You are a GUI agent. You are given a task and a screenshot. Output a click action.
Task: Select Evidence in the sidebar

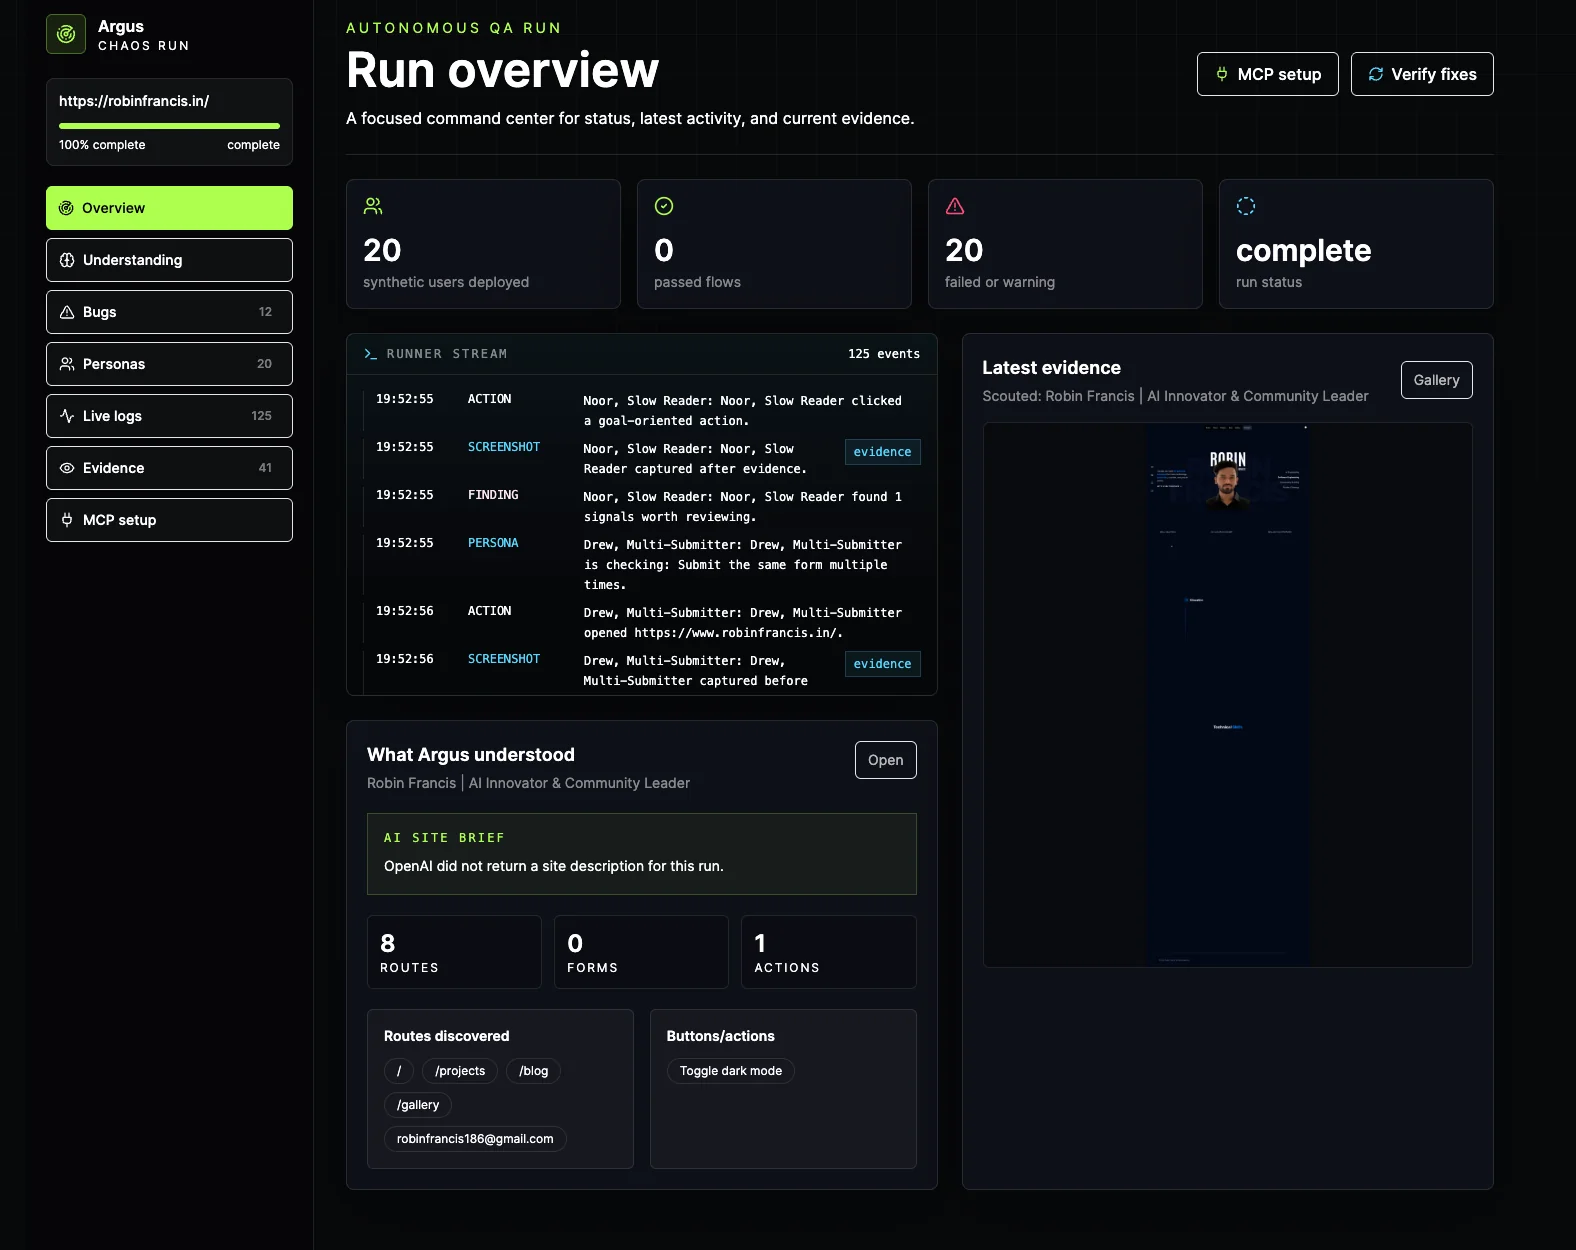pyautogui.click(x=169, y=468)
